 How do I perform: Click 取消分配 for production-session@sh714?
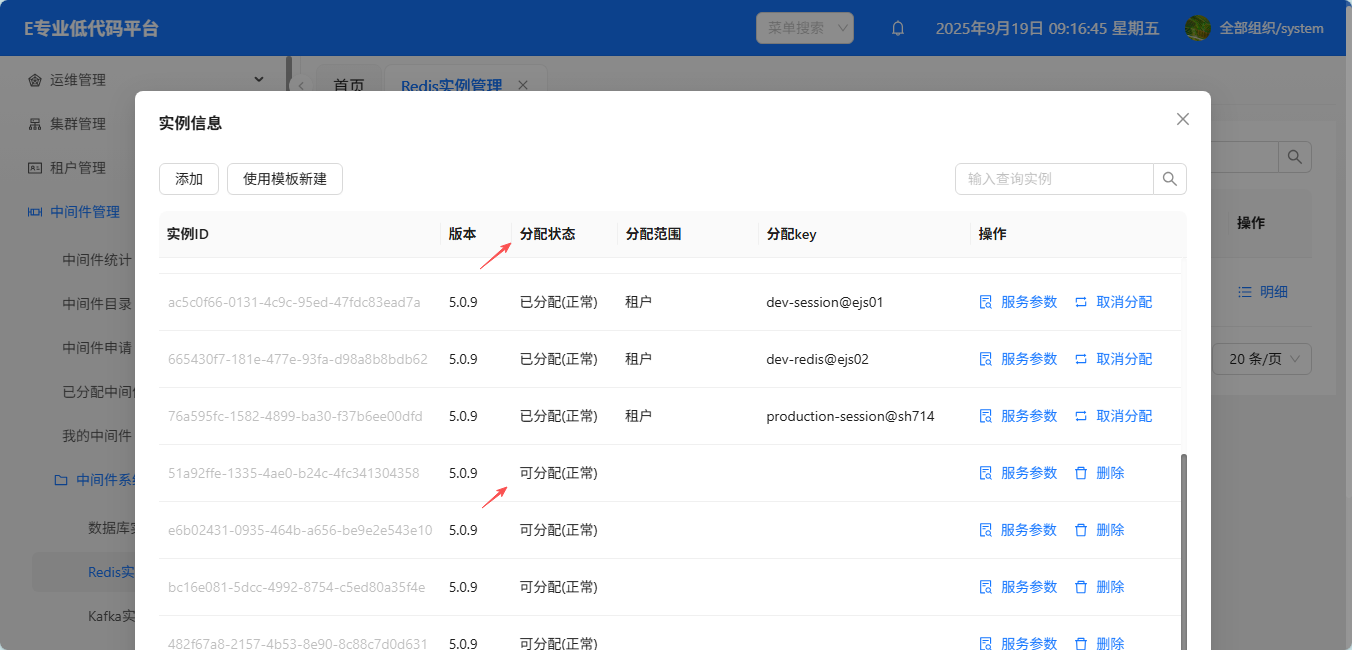tap(1123, 416)
